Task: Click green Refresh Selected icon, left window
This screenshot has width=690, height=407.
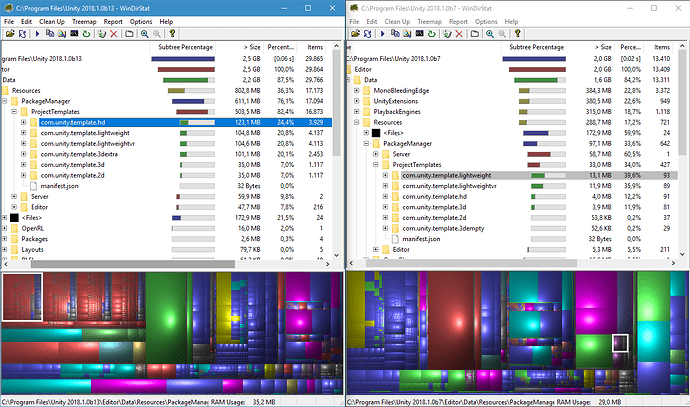Action: pyautogui.click(x=86, y=33)
